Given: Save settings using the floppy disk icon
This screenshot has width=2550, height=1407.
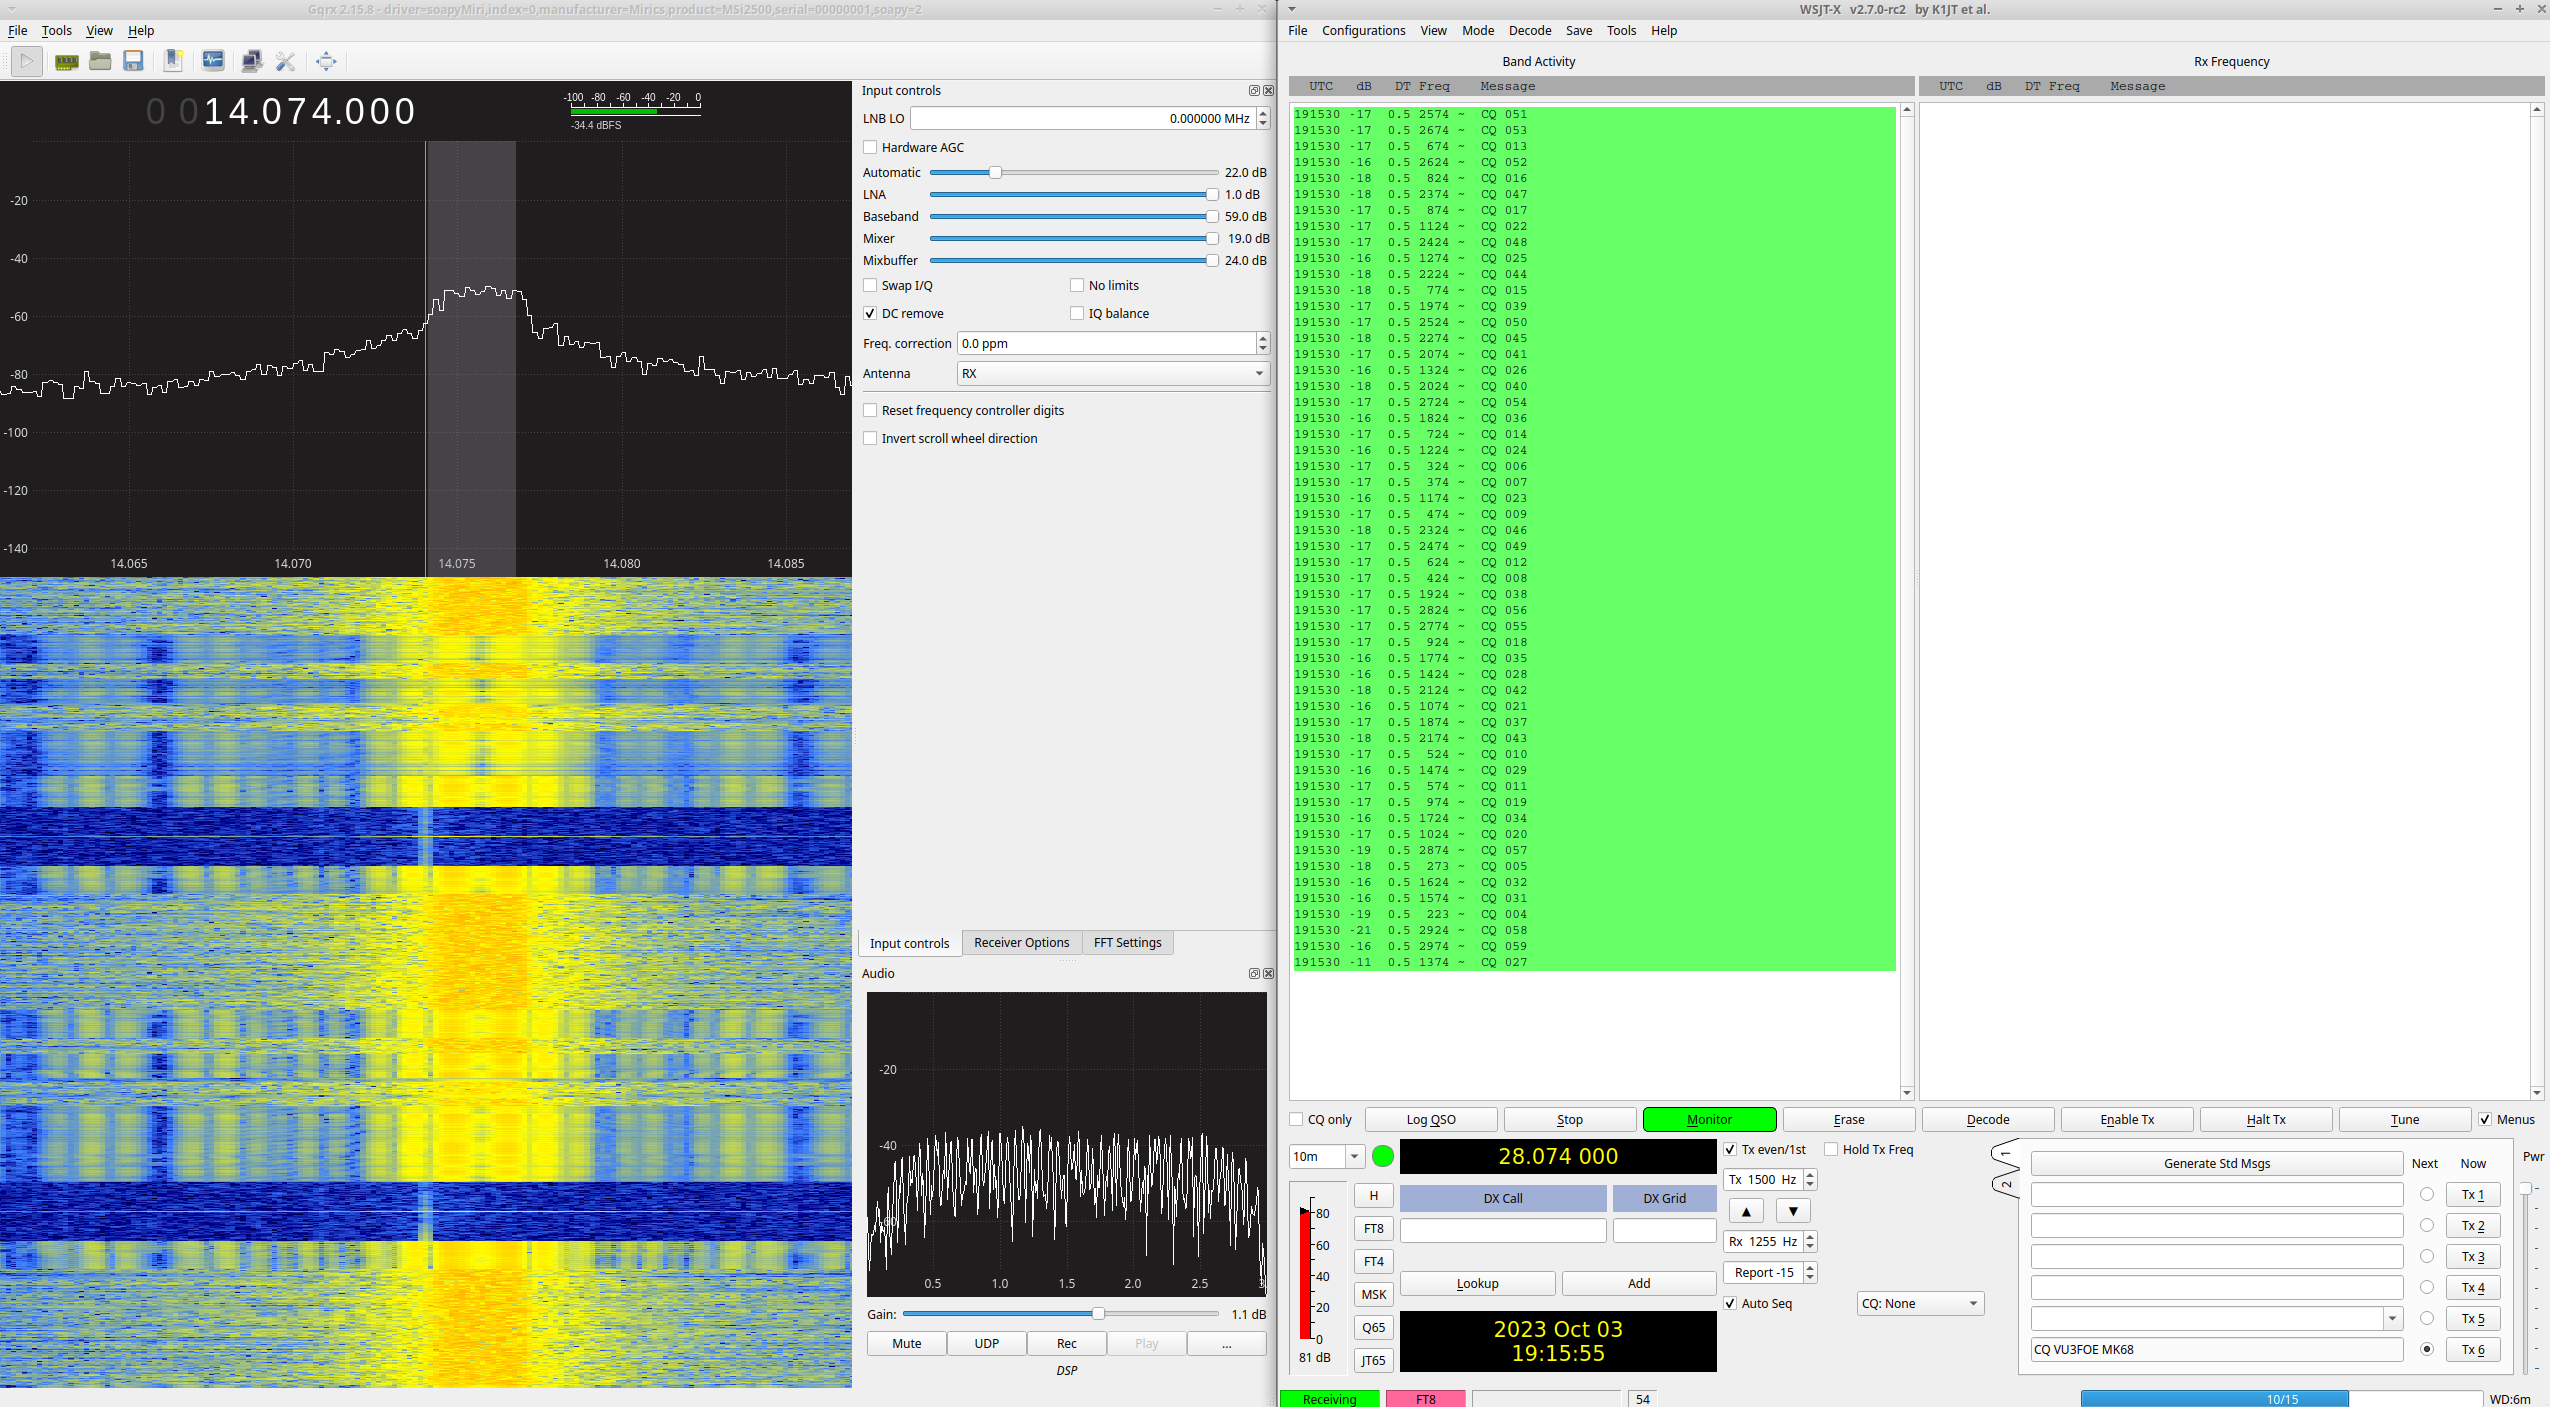Looking at the screenshot, I should (x=133, y=61).
